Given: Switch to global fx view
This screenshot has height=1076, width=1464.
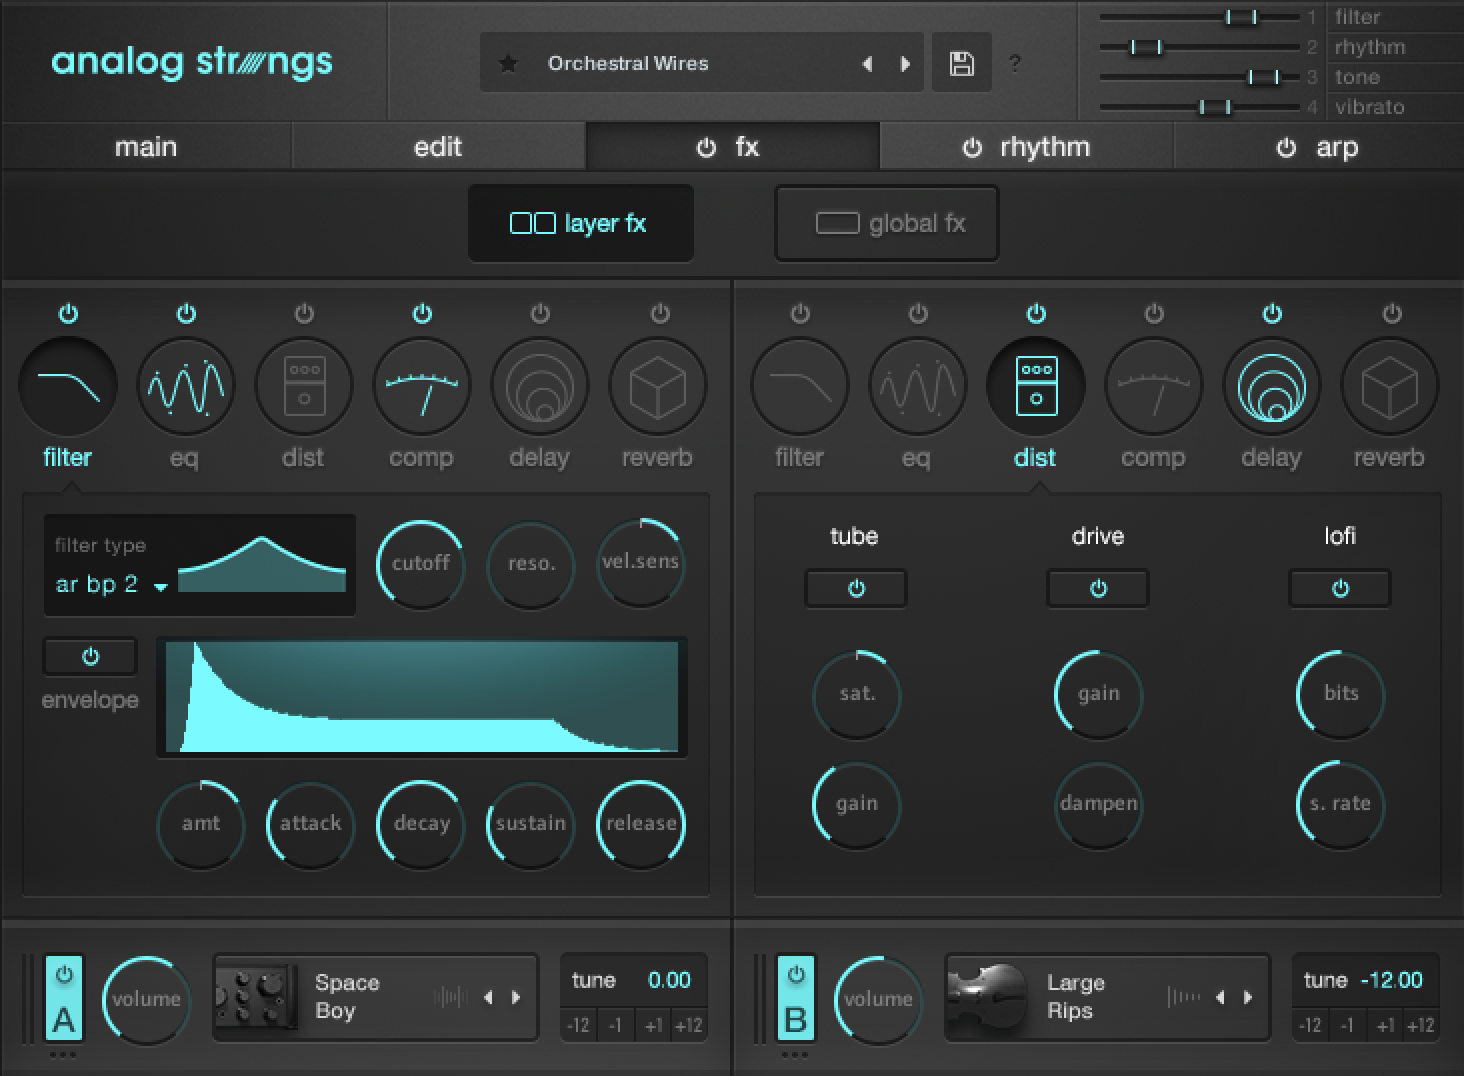Looking at the screenshot, I should tap(886, 223).
